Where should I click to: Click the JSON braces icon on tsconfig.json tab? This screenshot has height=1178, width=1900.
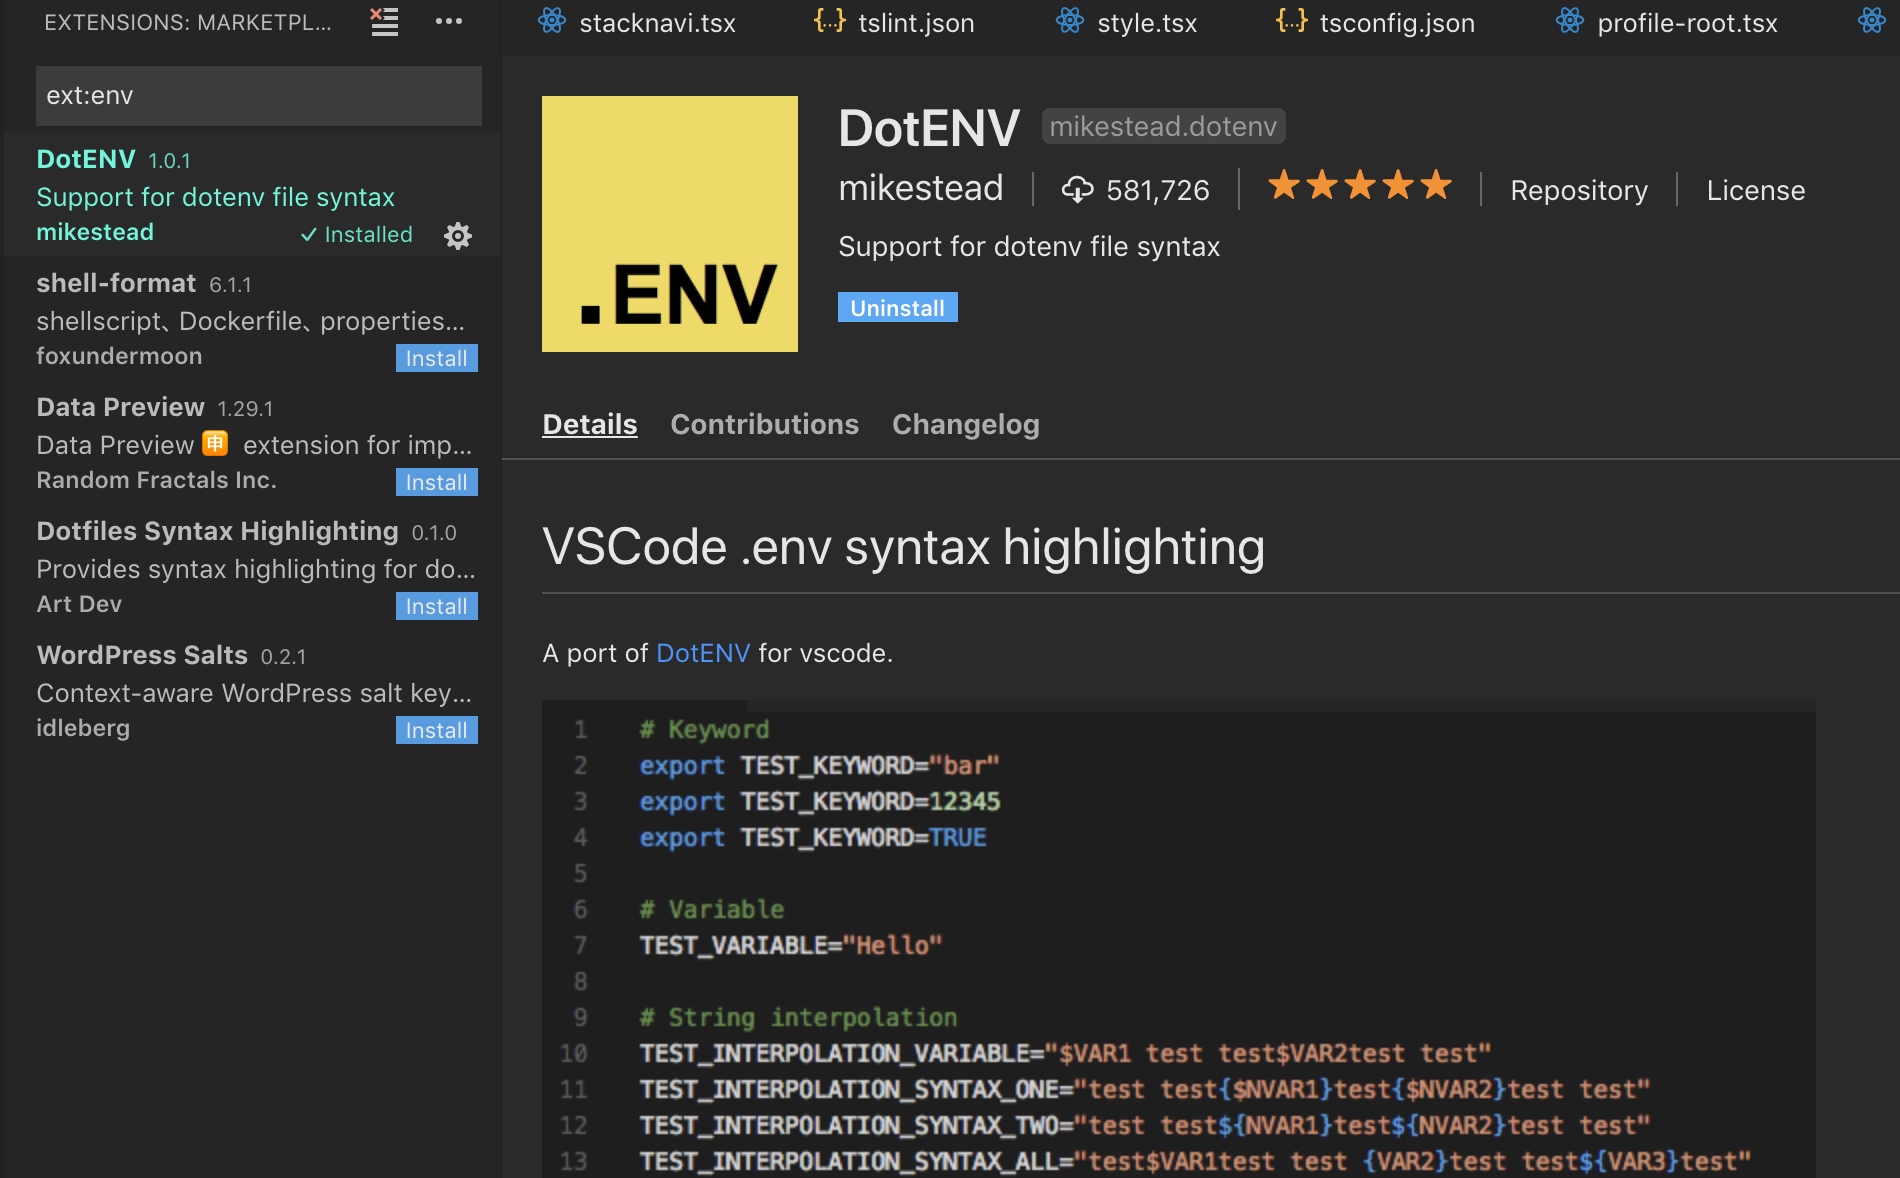pyautogui.click(x=1291, y=21)
